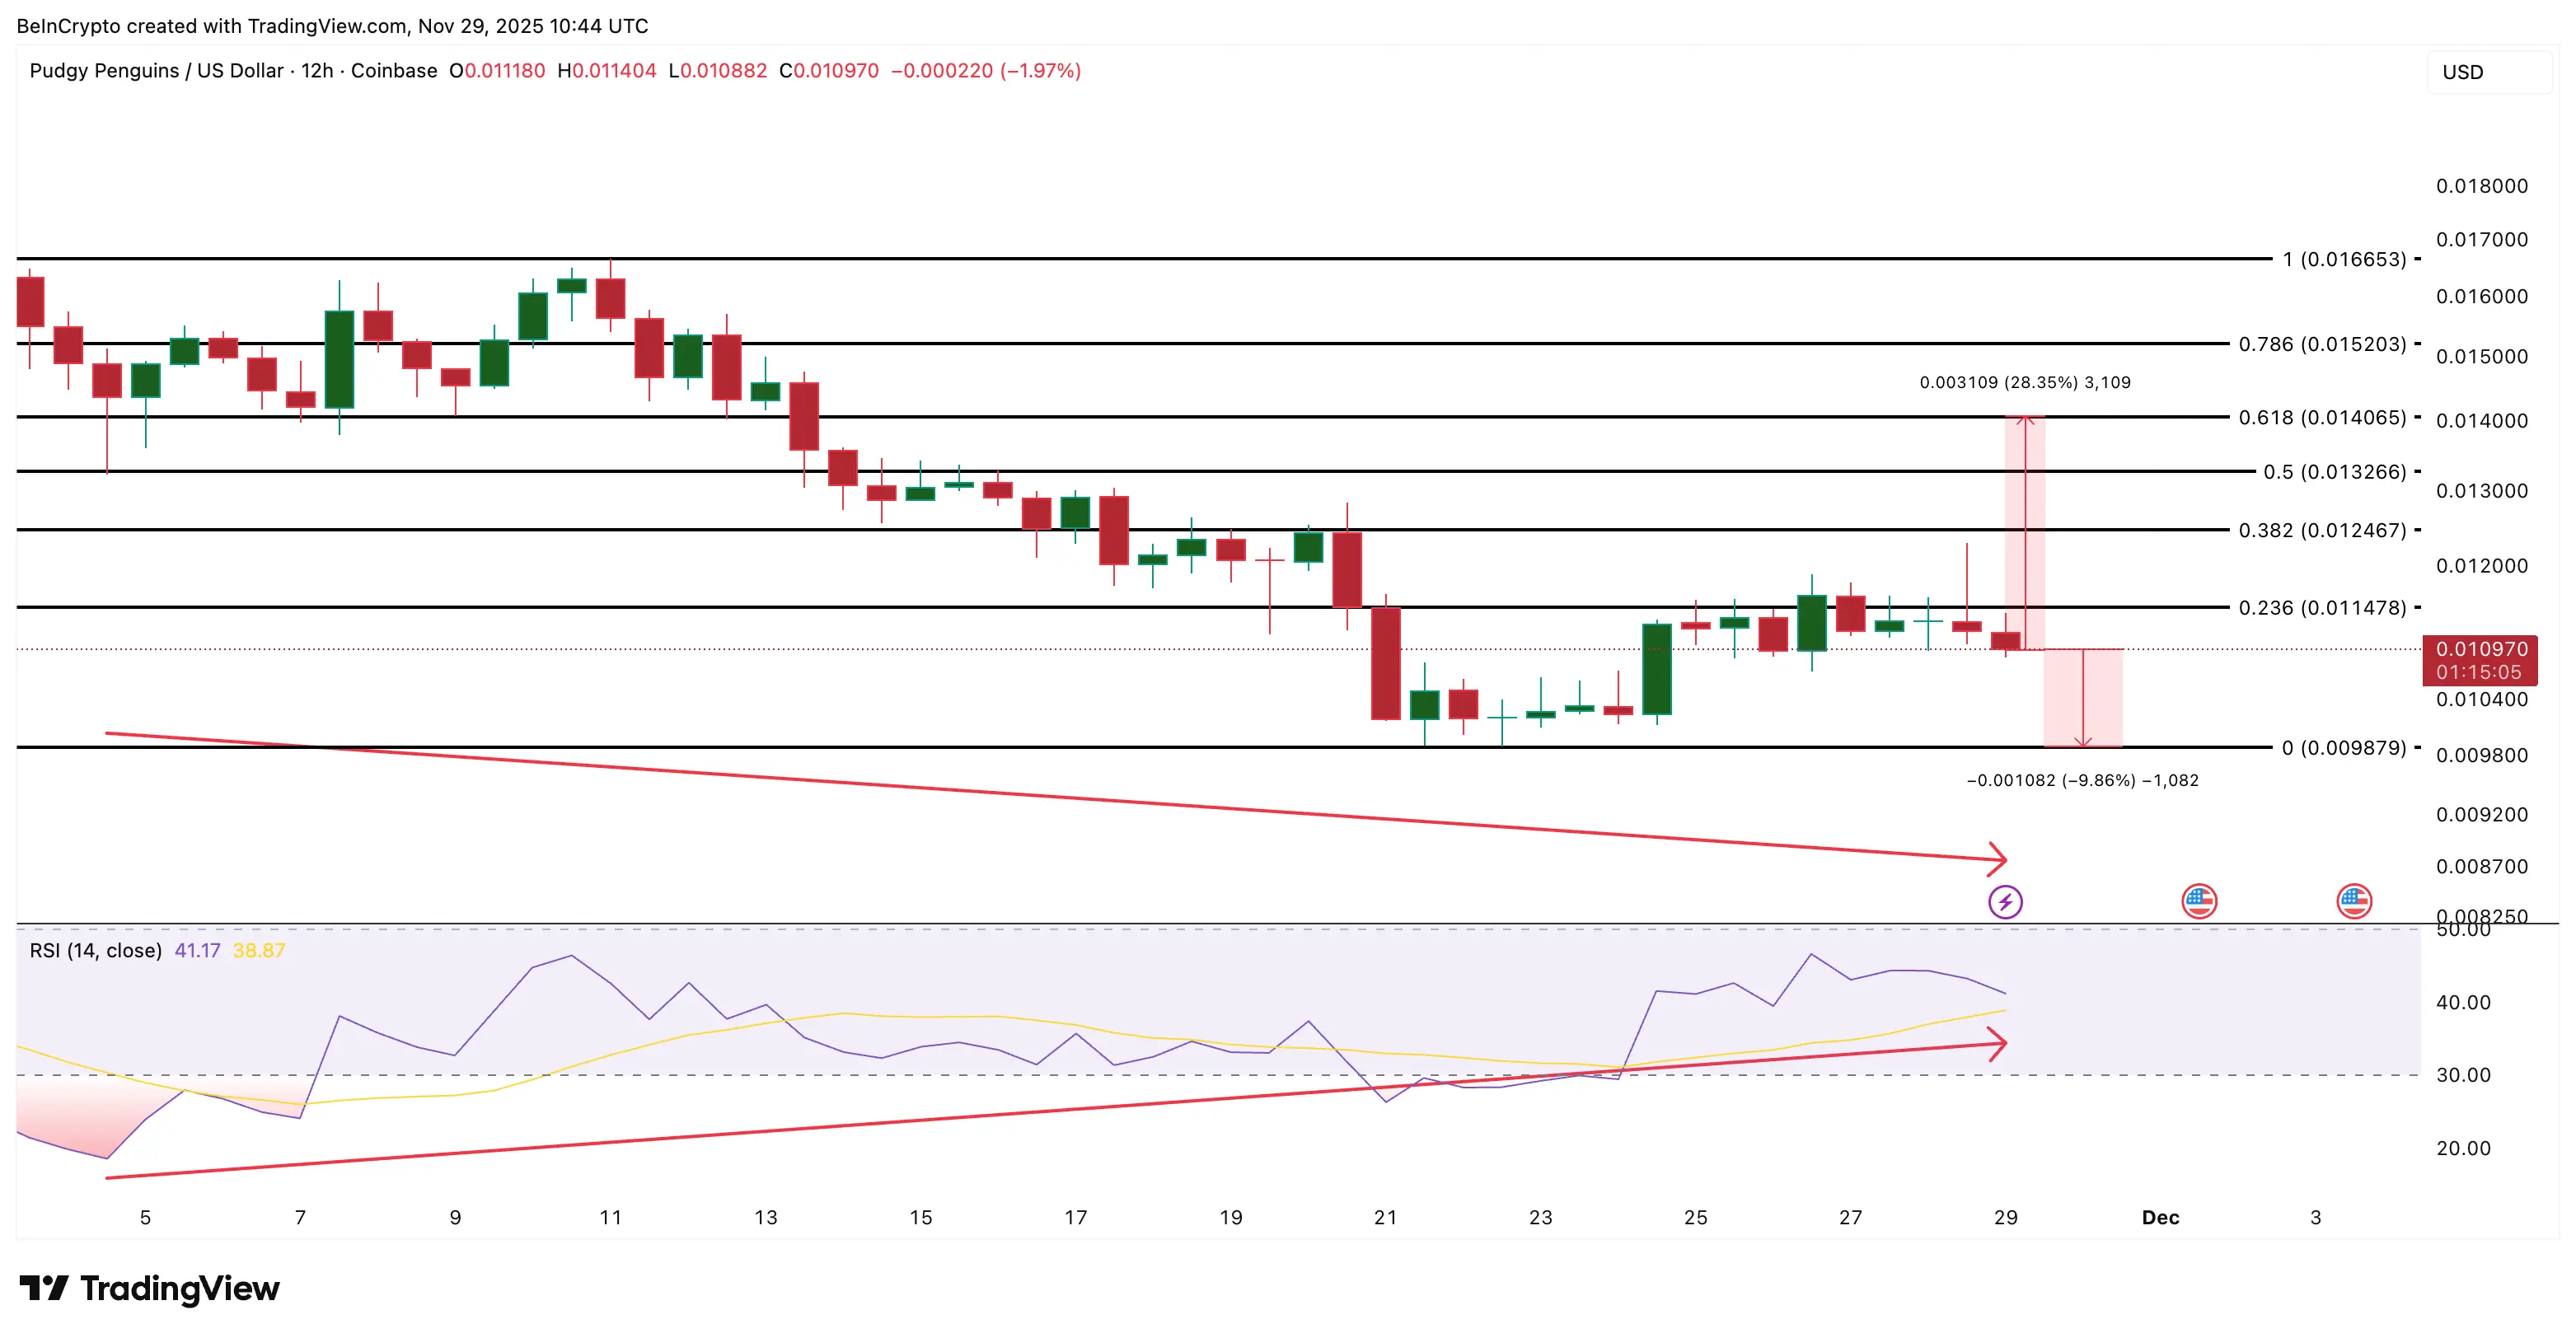Click the purple RSI value 41.17
2576x1338 pixels.
click(x=197, y=950)
